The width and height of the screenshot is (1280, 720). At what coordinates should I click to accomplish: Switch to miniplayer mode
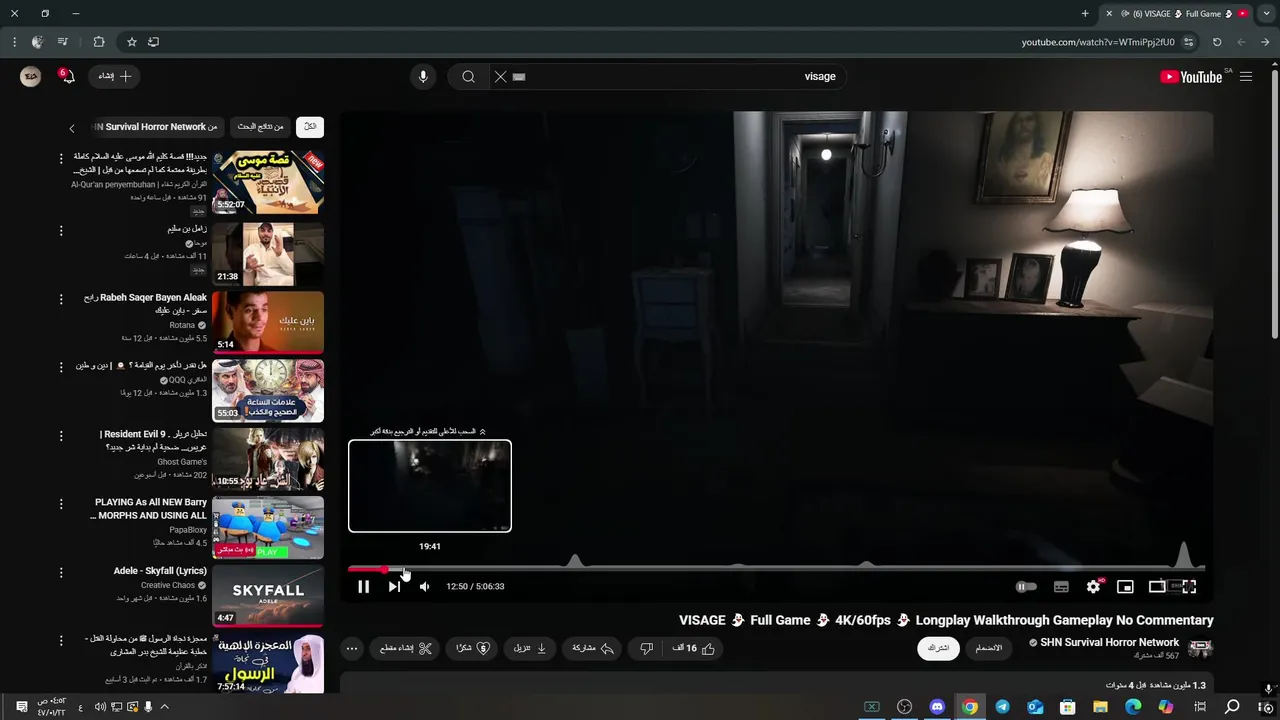tap(1125, 587)
